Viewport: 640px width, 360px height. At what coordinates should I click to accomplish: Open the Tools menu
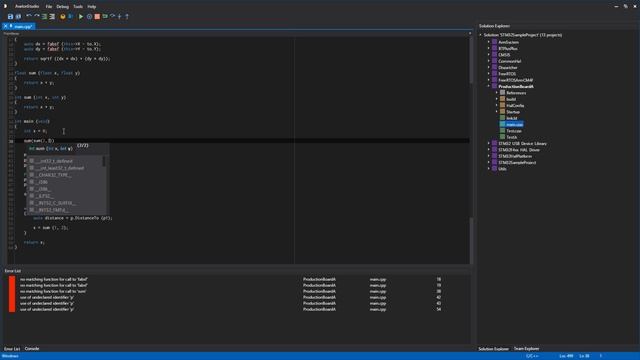pos(78,7)
